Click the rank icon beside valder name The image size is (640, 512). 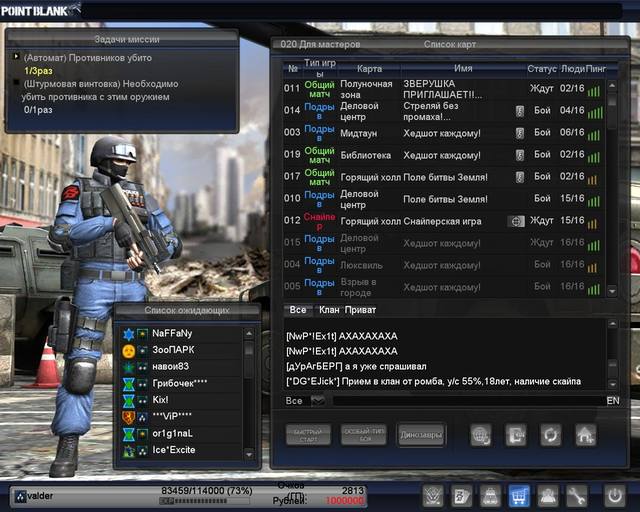20,496
